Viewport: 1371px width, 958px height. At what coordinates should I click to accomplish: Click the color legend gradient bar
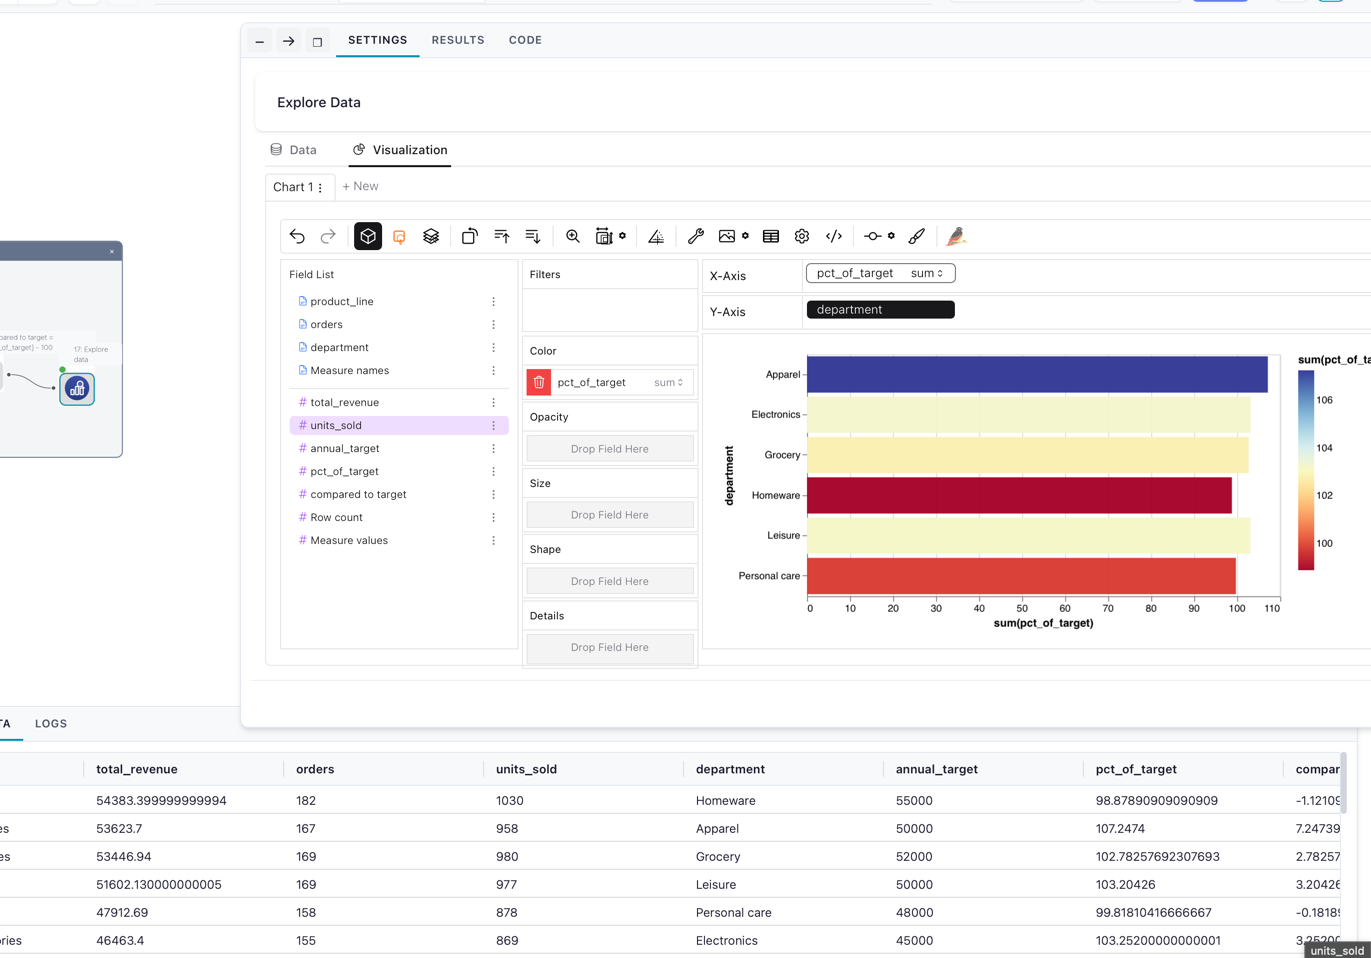click(1306, 470)
